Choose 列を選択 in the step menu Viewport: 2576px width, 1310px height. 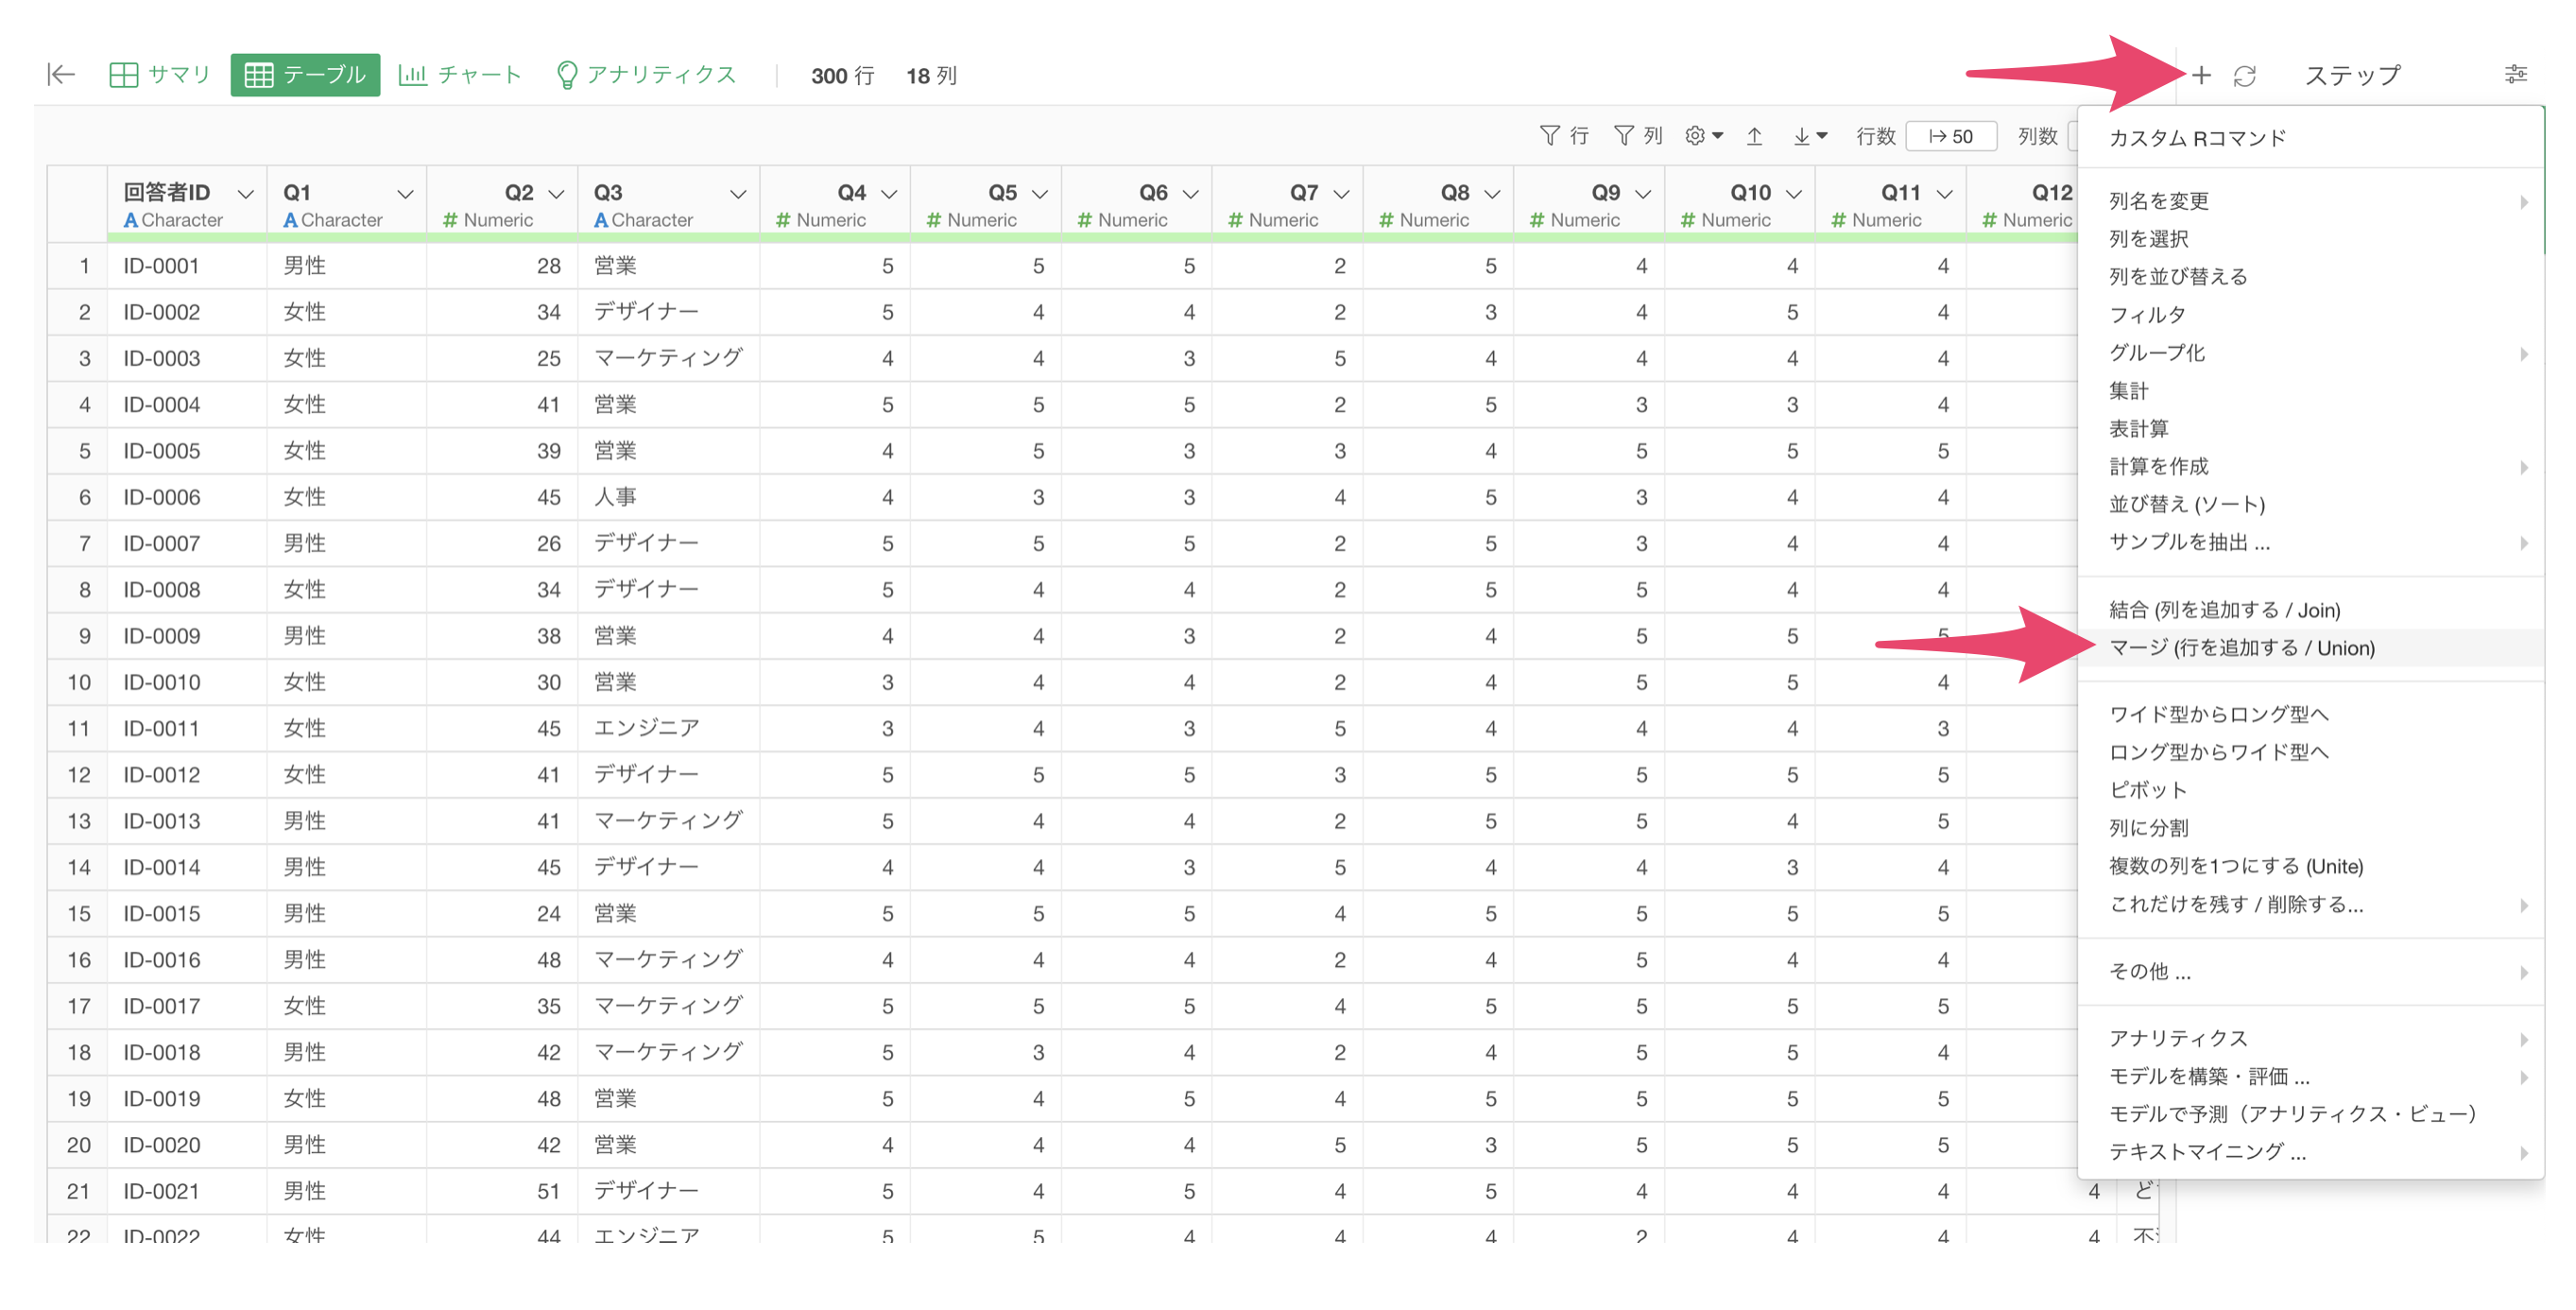pos(2310,239)
